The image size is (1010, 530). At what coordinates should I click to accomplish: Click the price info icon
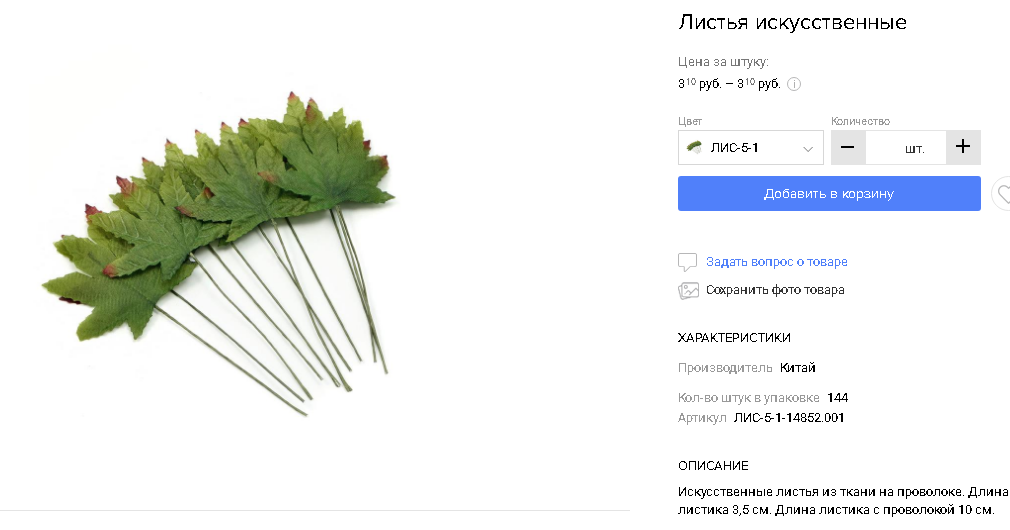click(x=794, y=84)
